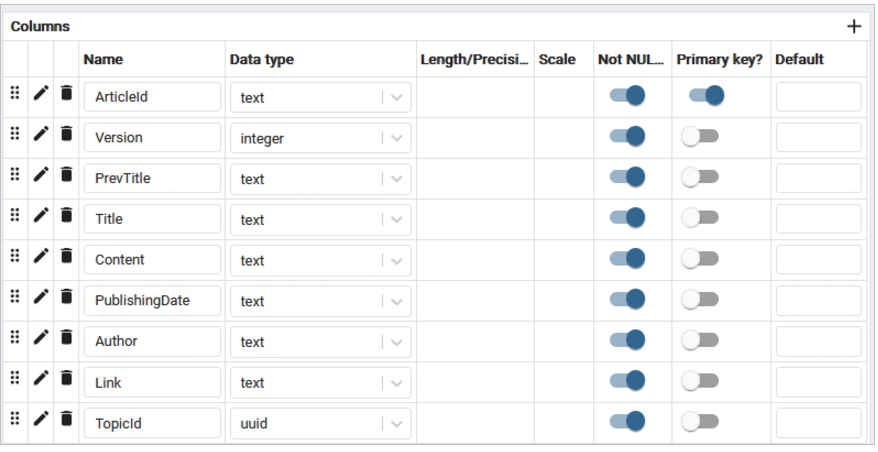The width and height of the screenshot is (878, 452).
Task: Click the Data type column header
Action: click(x=262, y=59)
